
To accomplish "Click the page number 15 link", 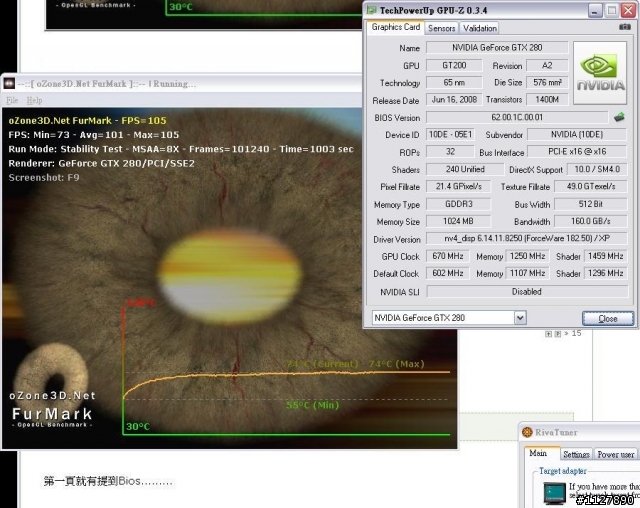I will pos(576,333).
